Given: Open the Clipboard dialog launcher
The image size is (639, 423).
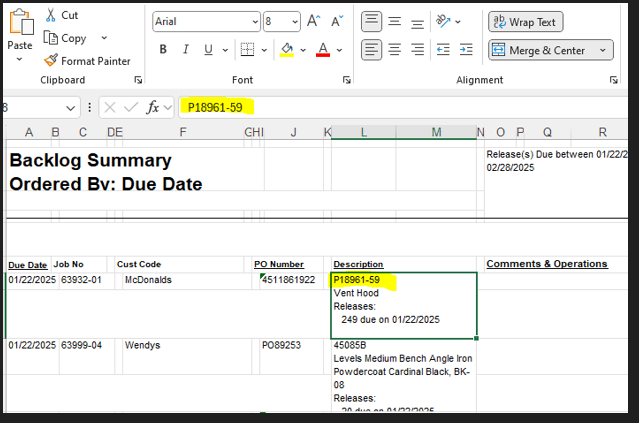Looking at the screenshot, I should (138, 80).
